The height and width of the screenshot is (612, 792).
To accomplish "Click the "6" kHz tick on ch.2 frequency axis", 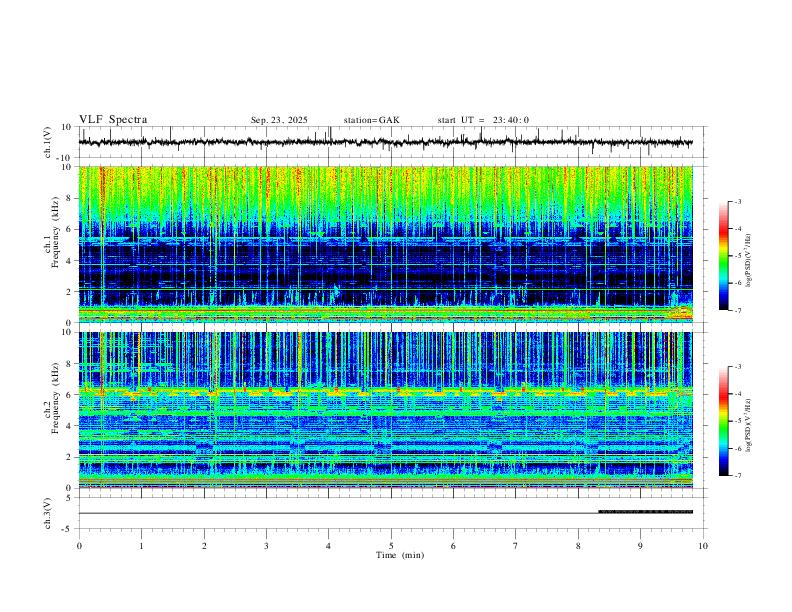I will point(69,395).
